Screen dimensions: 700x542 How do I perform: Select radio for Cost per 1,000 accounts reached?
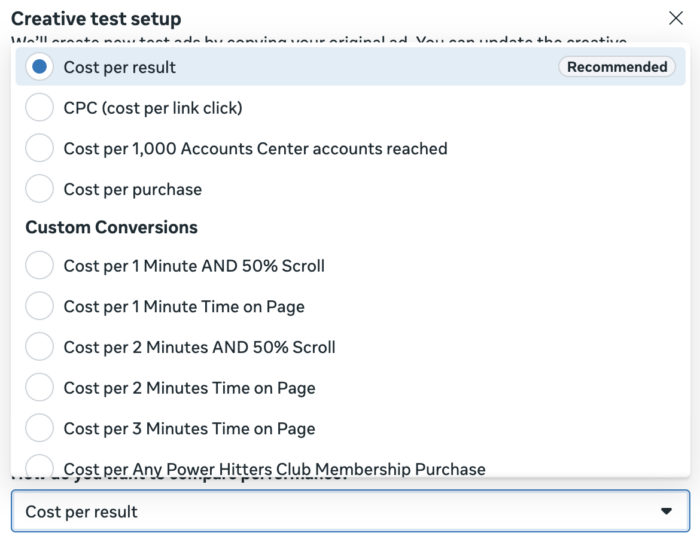click(x=39, y=148)
